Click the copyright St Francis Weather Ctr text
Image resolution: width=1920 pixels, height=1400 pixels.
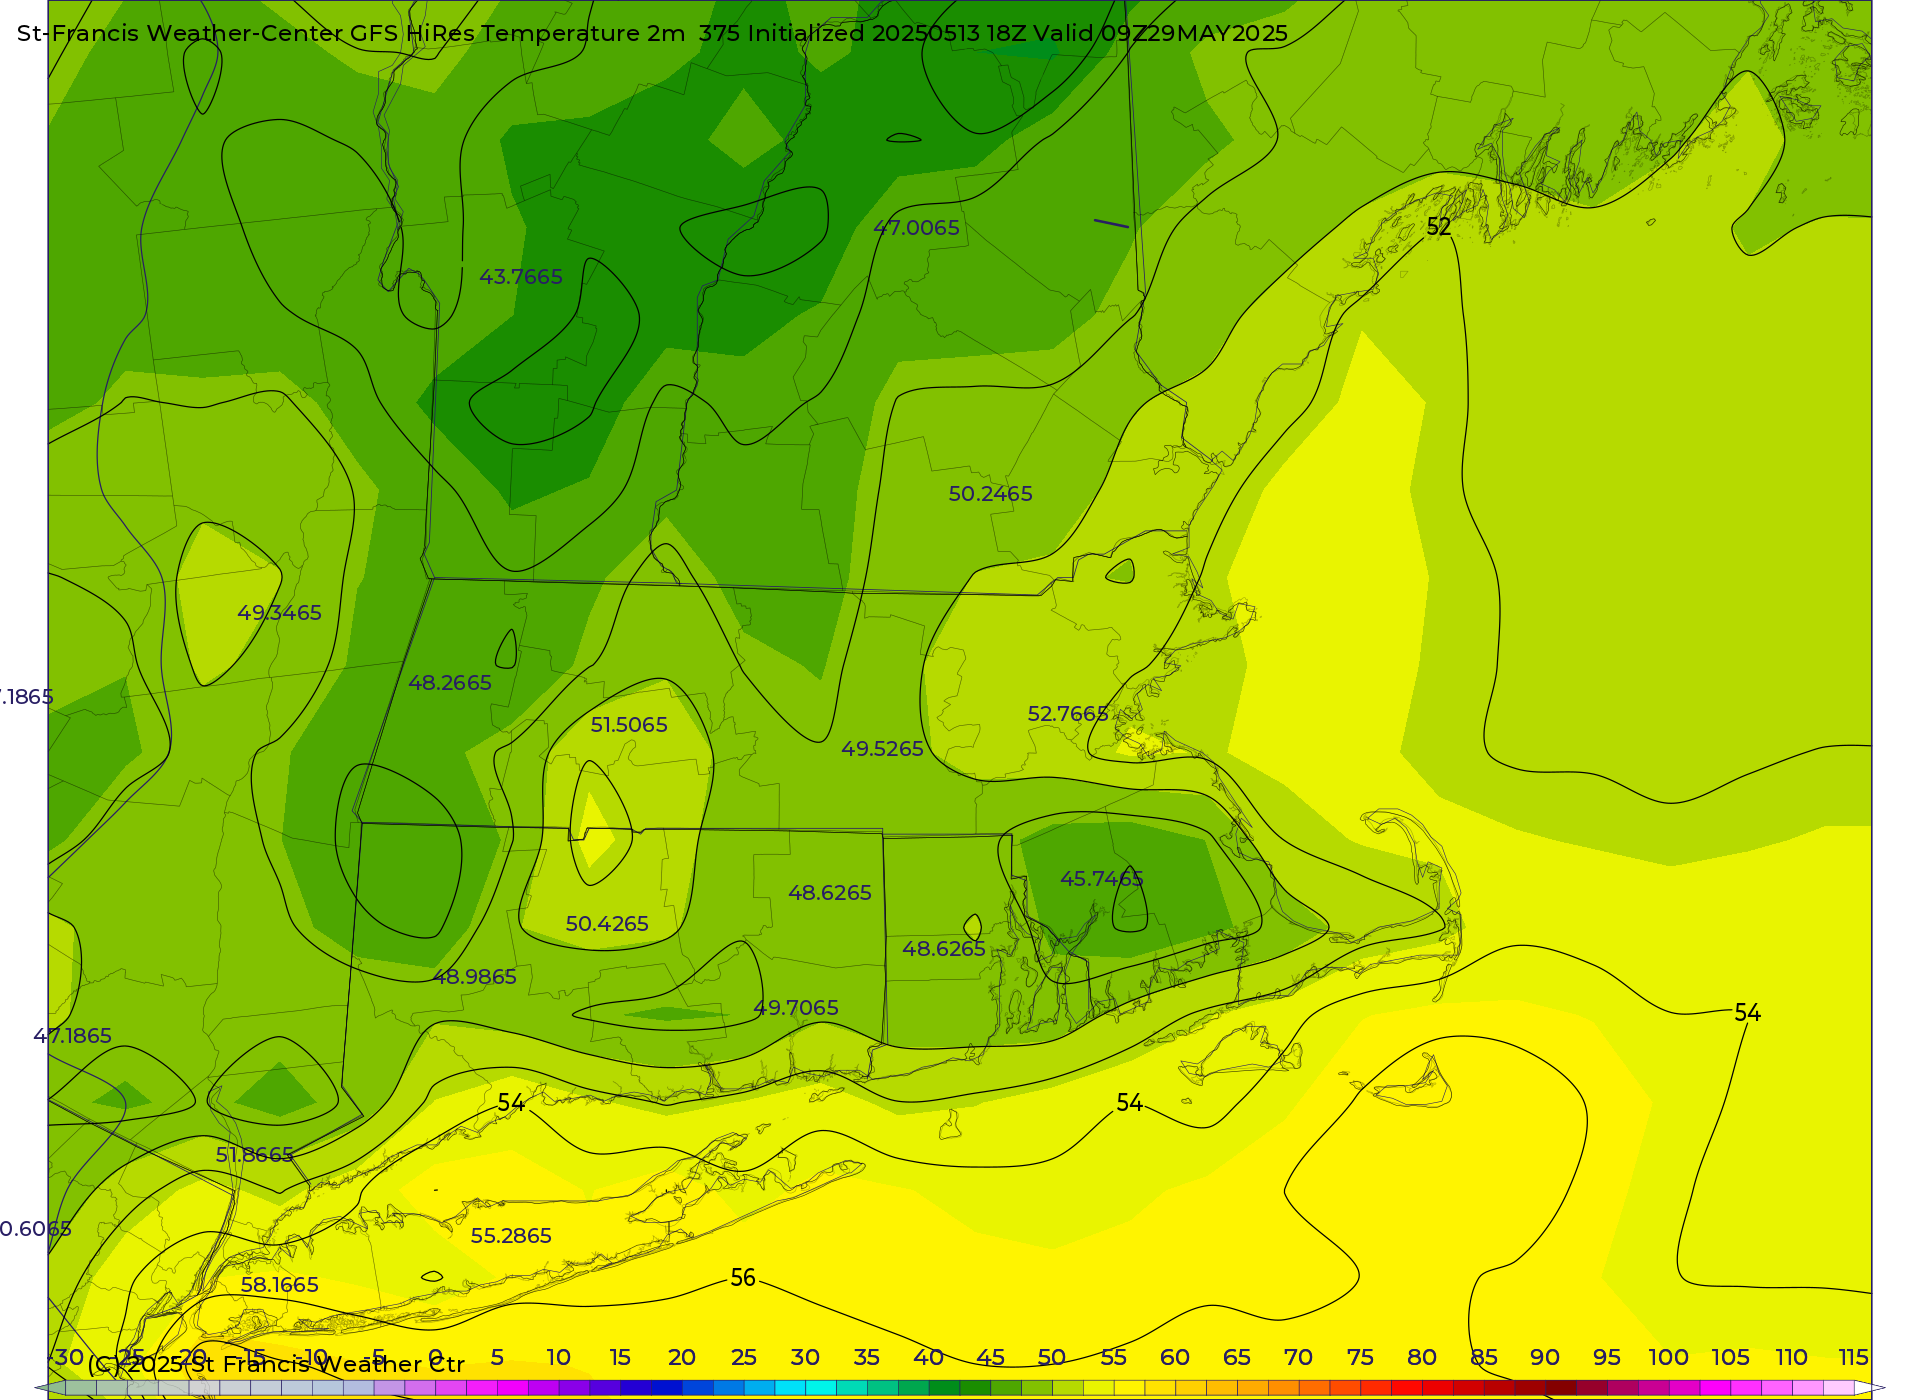(x=277, y=1365)
